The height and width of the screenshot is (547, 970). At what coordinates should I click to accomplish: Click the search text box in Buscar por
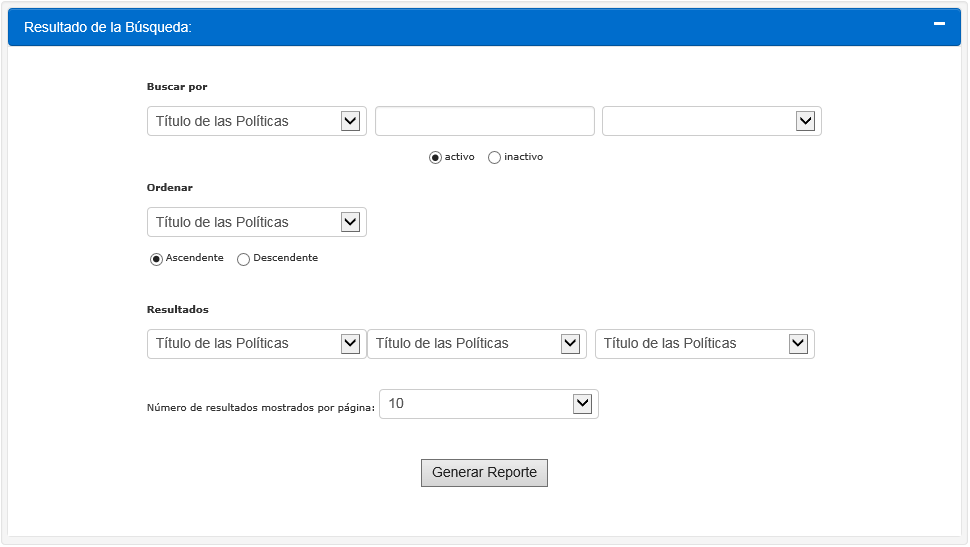pos(484,121)
